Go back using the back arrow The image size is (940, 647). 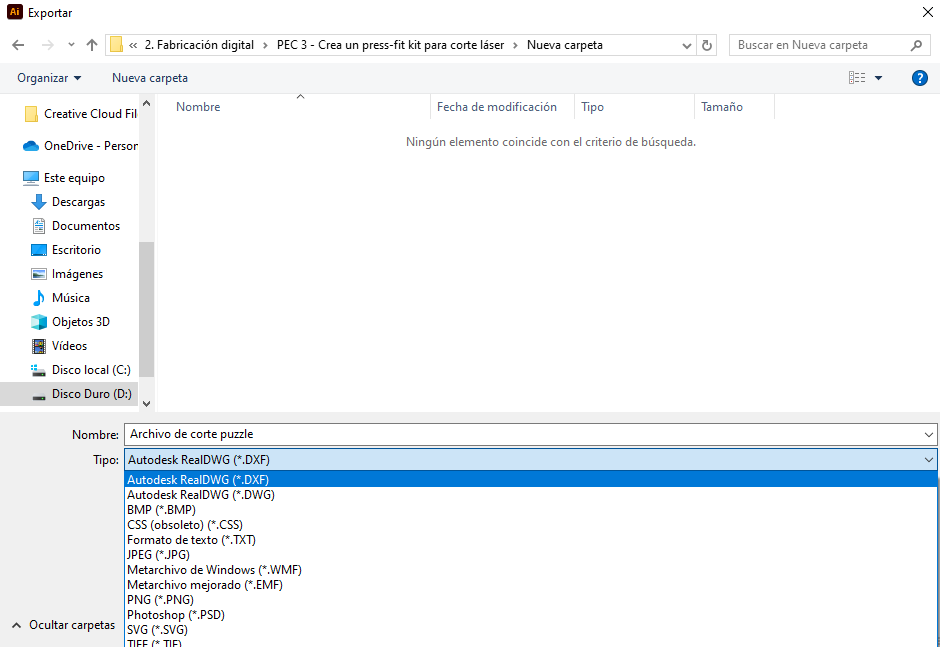(19, 45)
